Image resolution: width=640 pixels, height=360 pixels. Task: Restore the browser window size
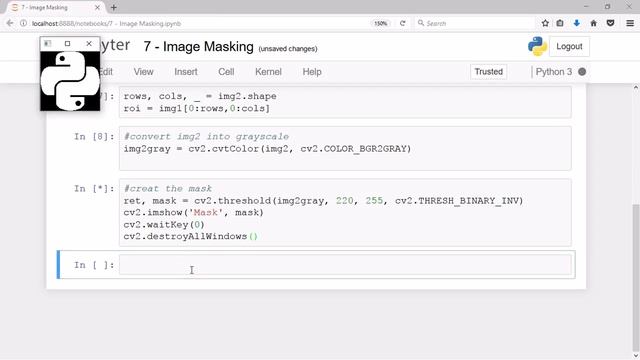607,7
